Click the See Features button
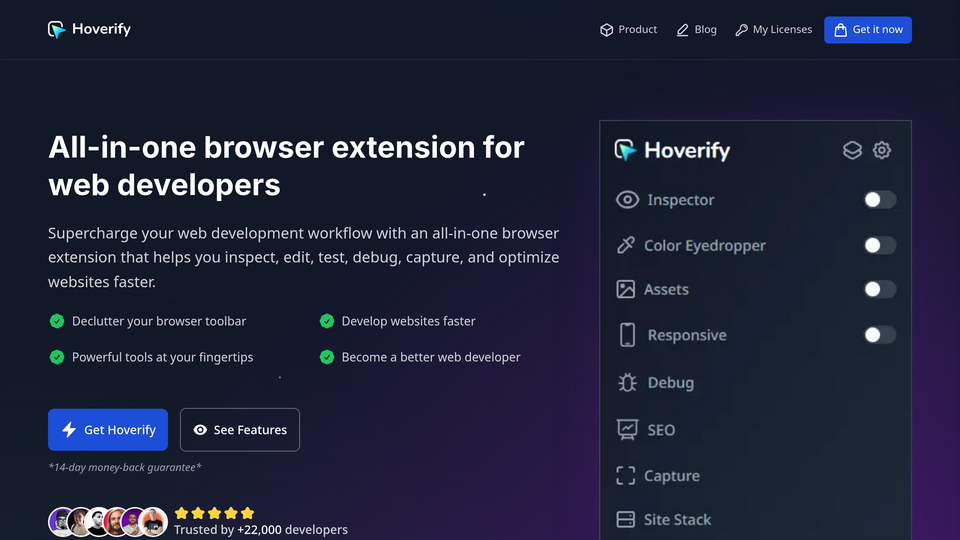 click(240, 430)
